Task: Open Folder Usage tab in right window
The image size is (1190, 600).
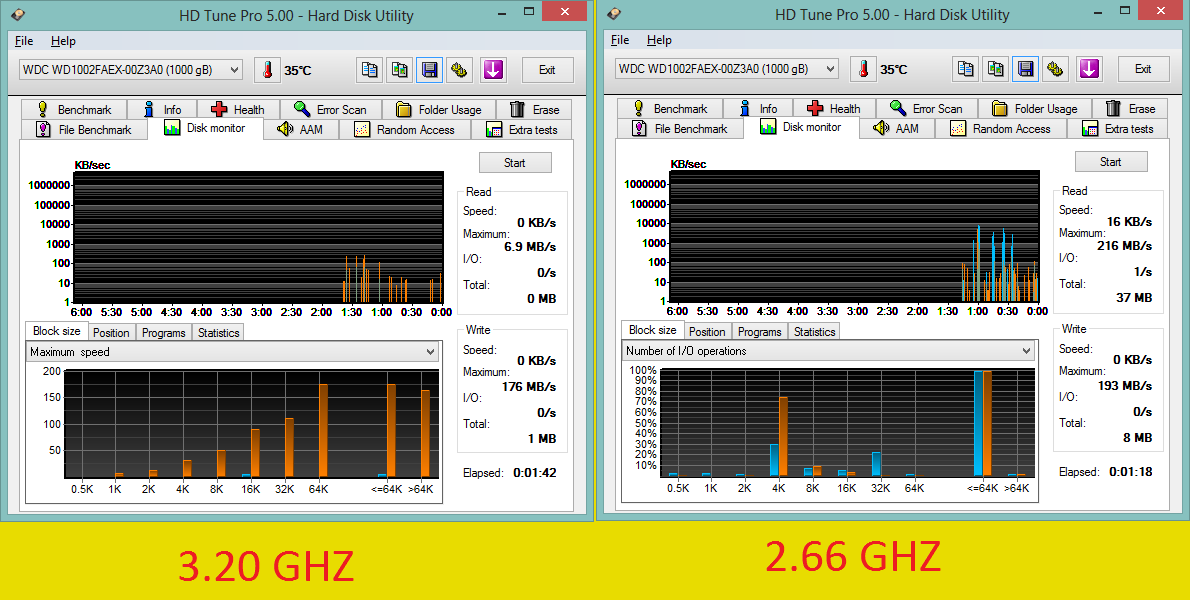Action: click(1034, 108)
